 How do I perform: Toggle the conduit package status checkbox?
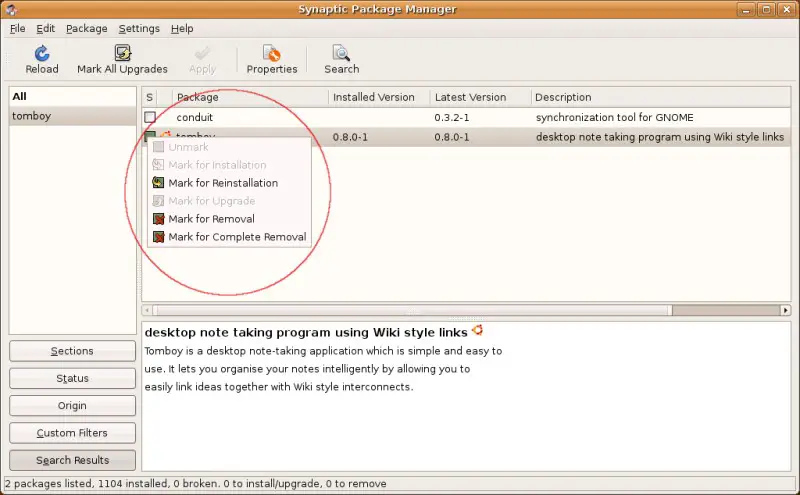149,117
